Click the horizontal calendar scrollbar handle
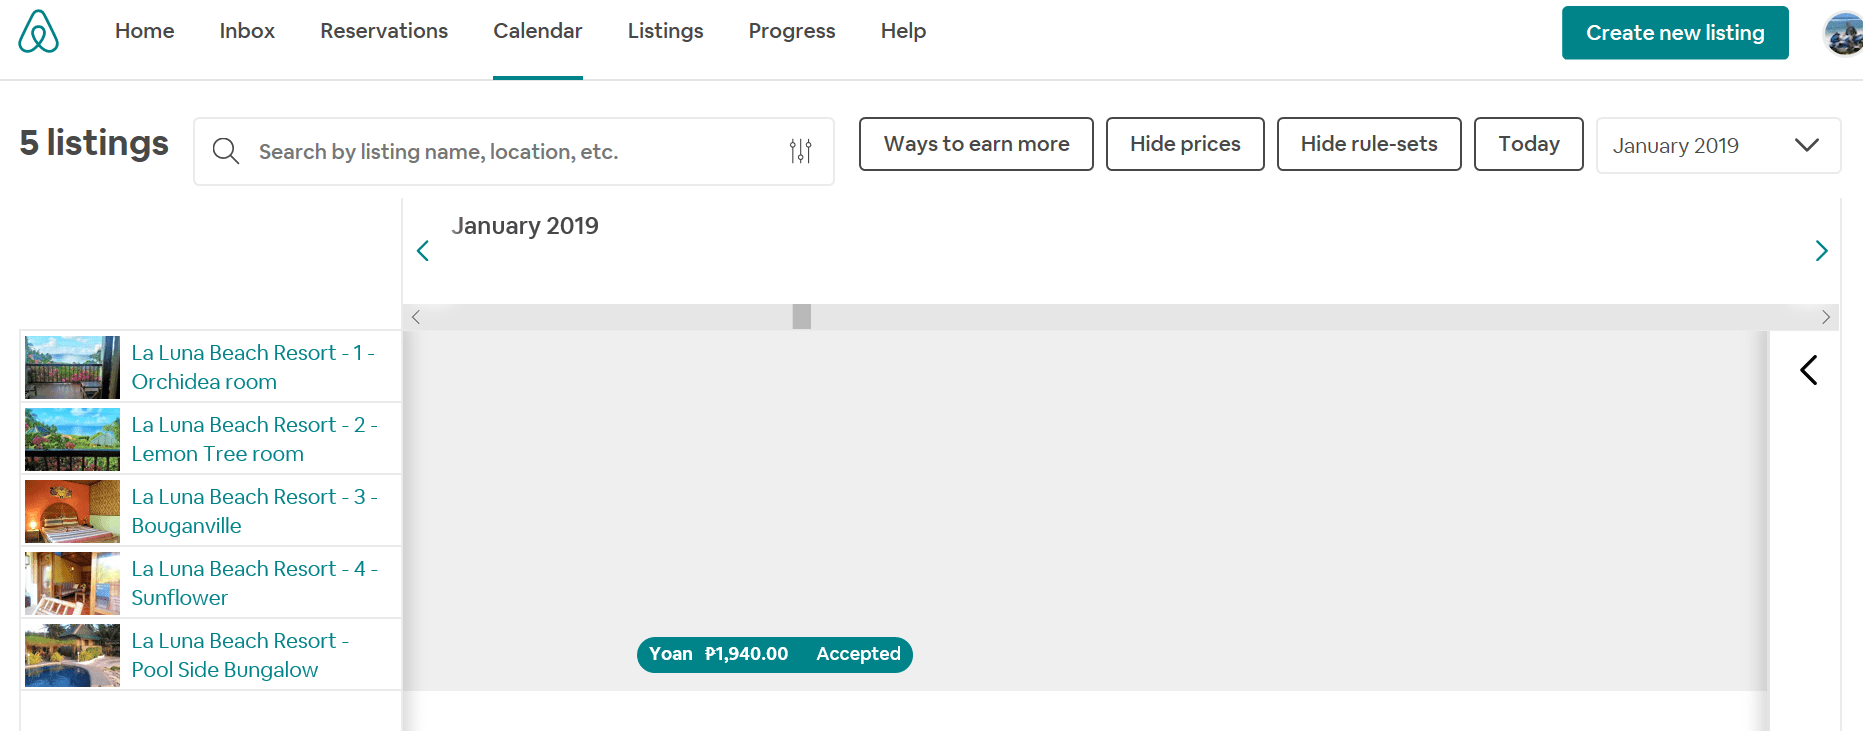The height and width of the screenshot is (731, 1863). (x=802, y=317)
